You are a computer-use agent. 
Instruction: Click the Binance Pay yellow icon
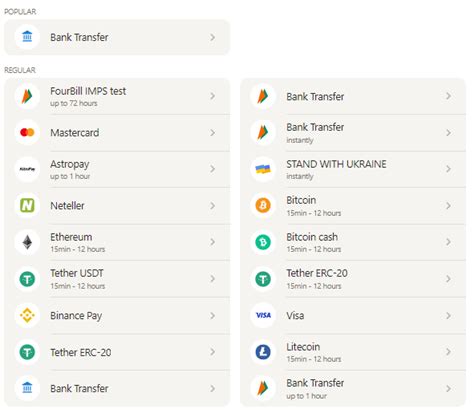coord(27,315)
